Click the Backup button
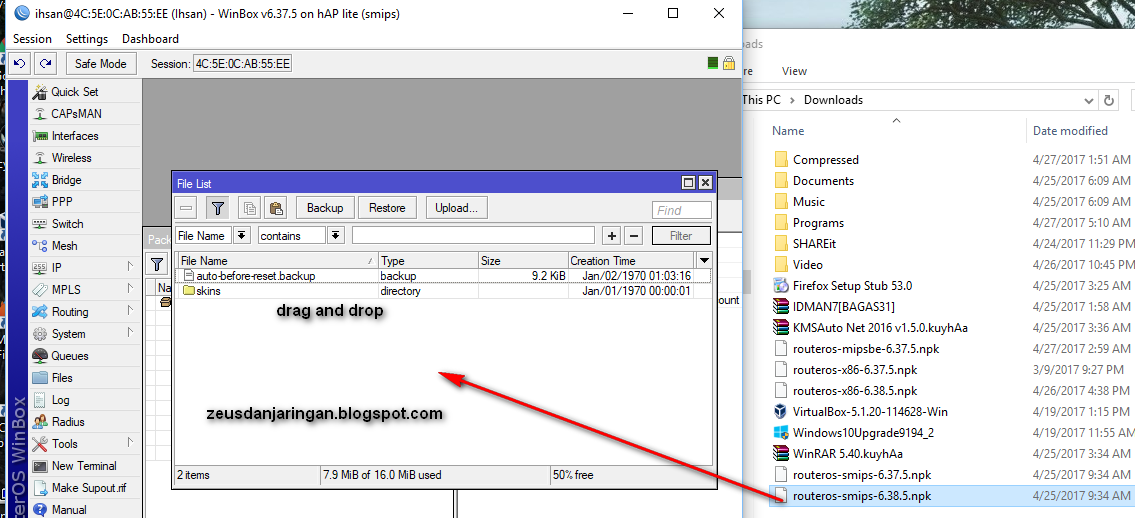 coord(325,208)
